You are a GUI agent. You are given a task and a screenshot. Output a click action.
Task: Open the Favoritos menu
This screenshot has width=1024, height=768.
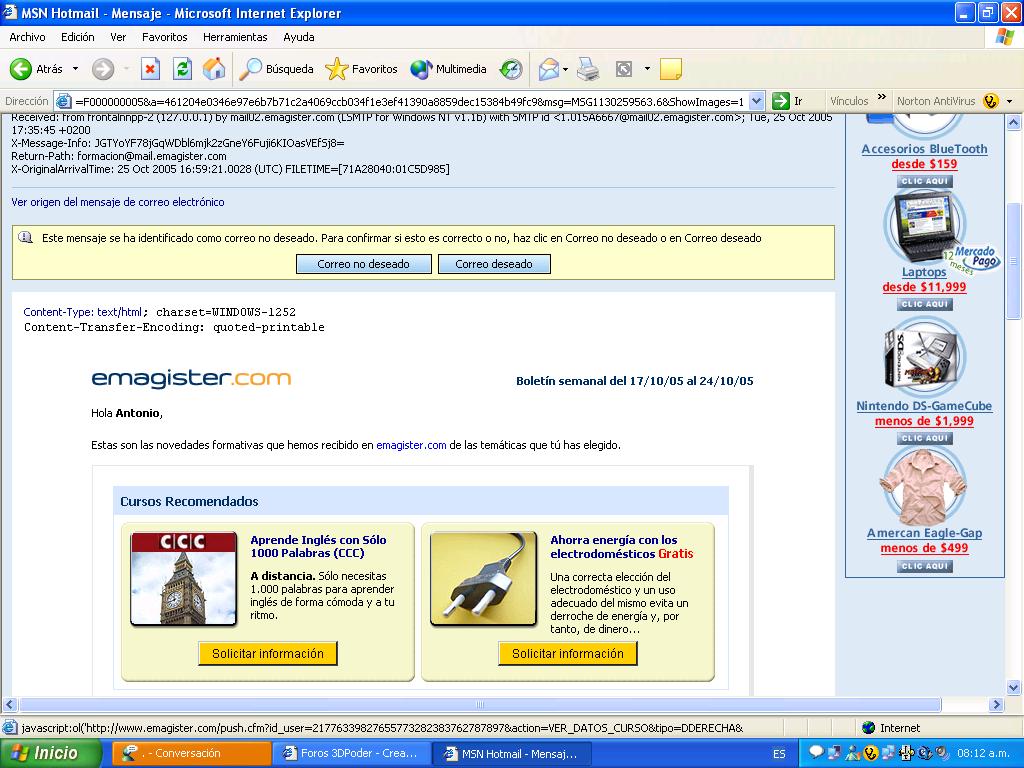pos(165,37)
